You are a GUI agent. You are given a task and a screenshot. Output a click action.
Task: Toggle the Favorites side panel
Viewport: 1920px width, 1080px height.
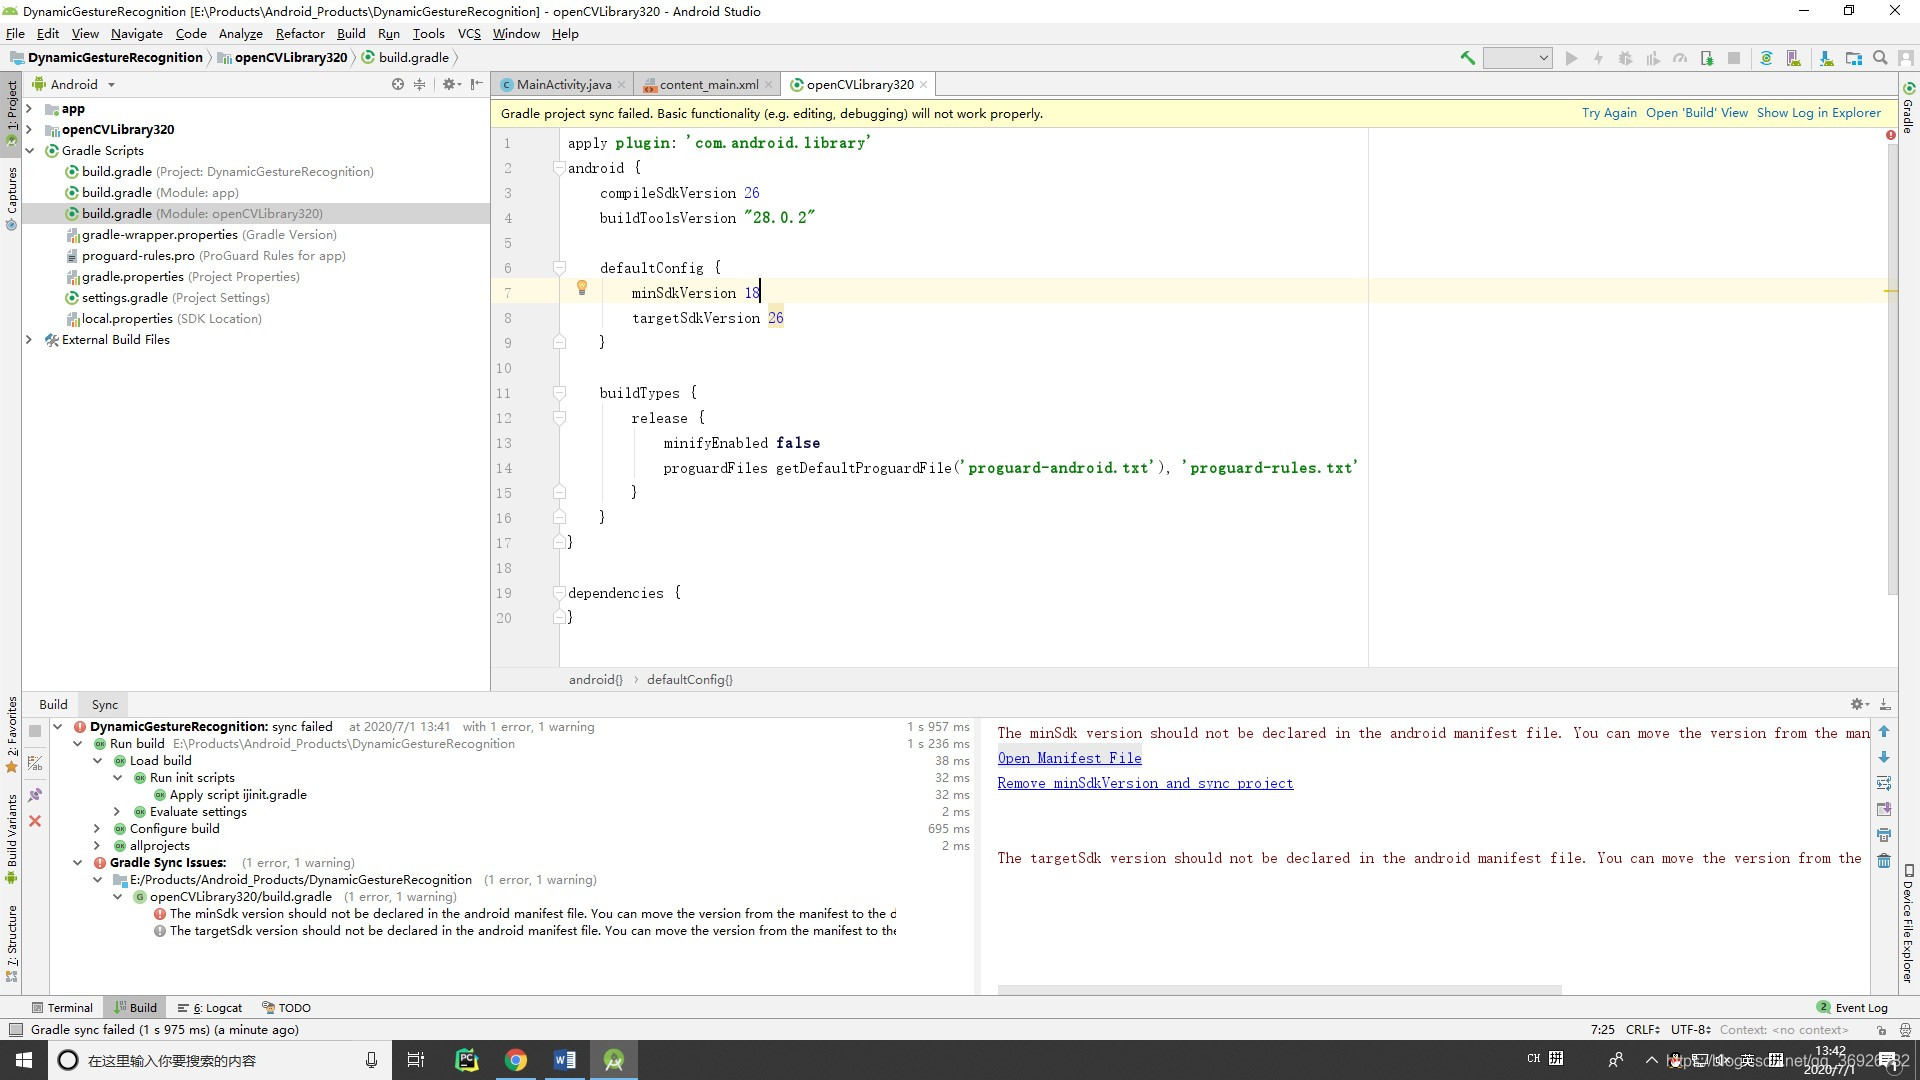(x=12, y=735)
